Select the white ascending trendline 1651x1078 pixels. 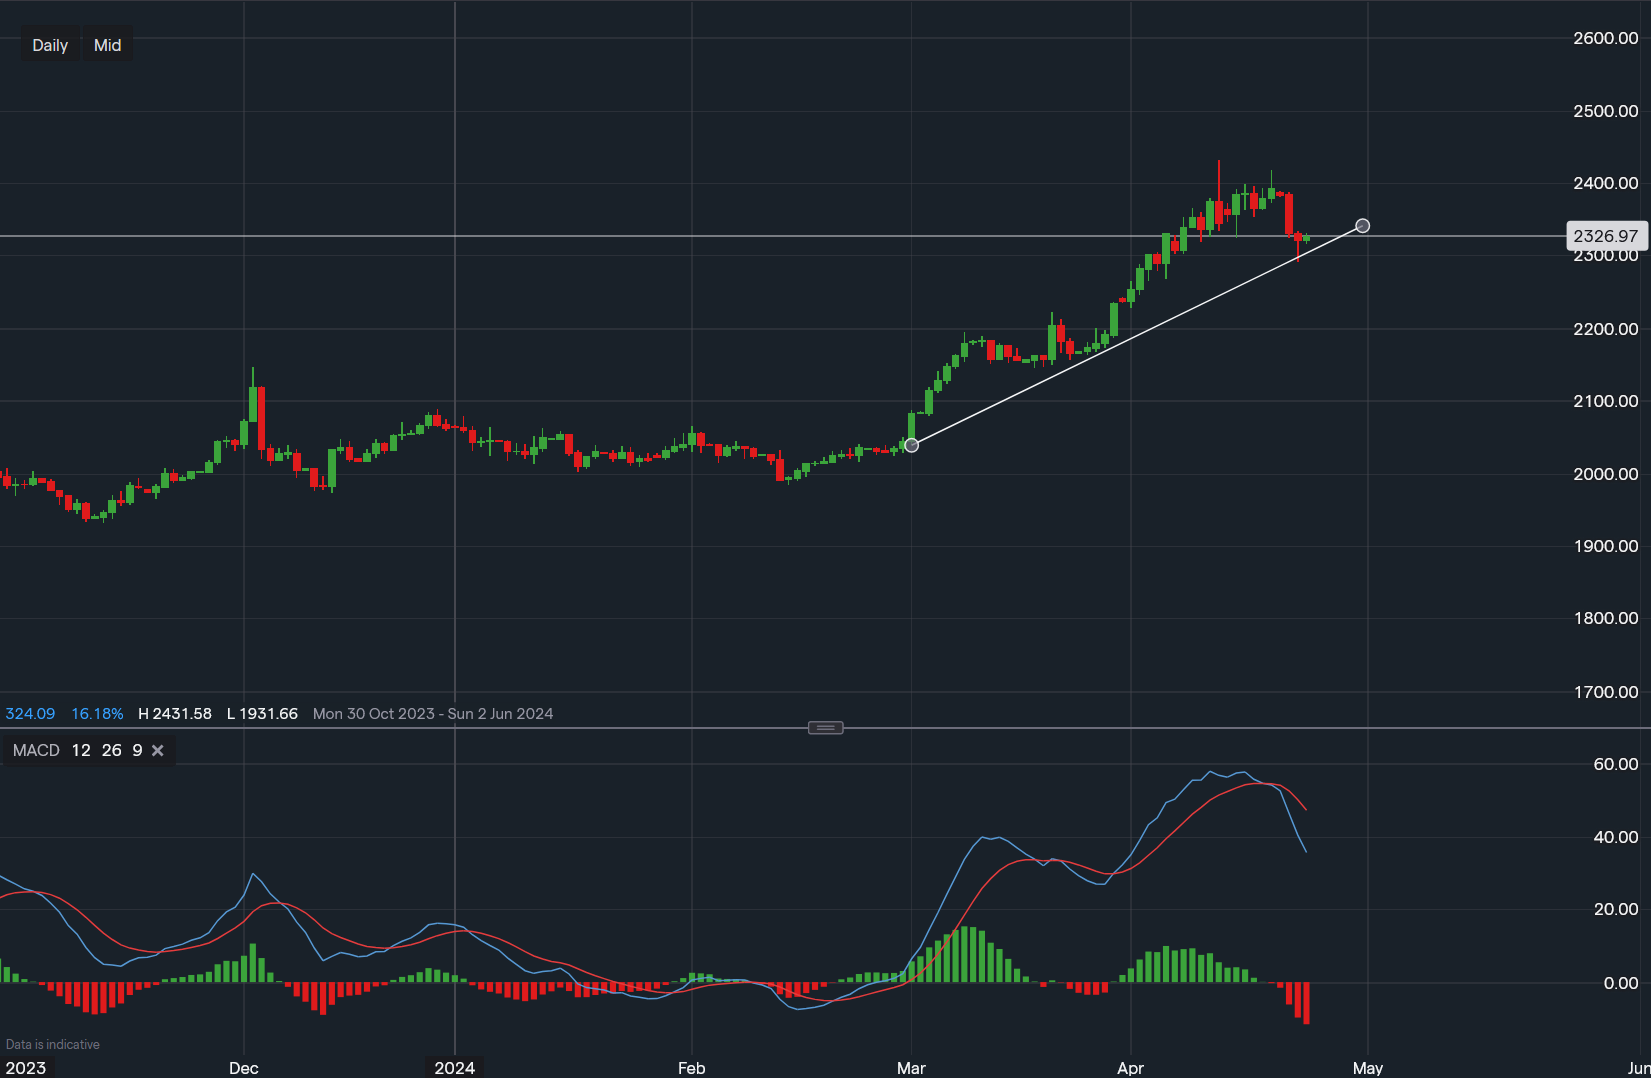[1140, 335]
